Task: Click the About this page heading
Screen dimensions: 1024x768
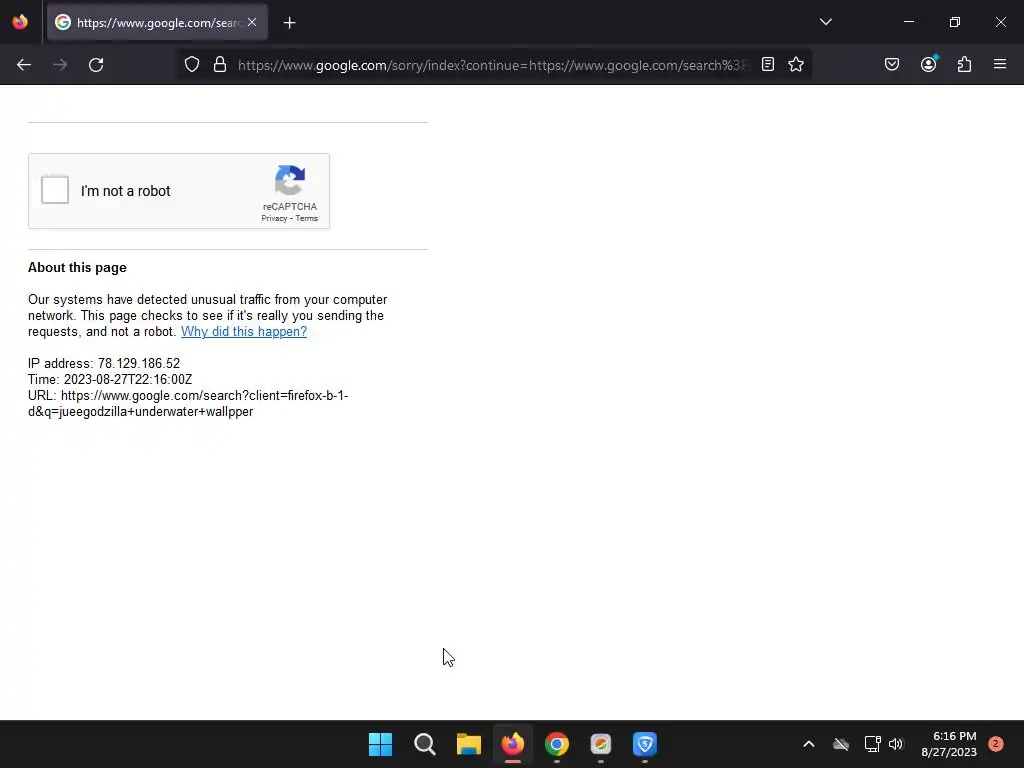Action: 77,268
